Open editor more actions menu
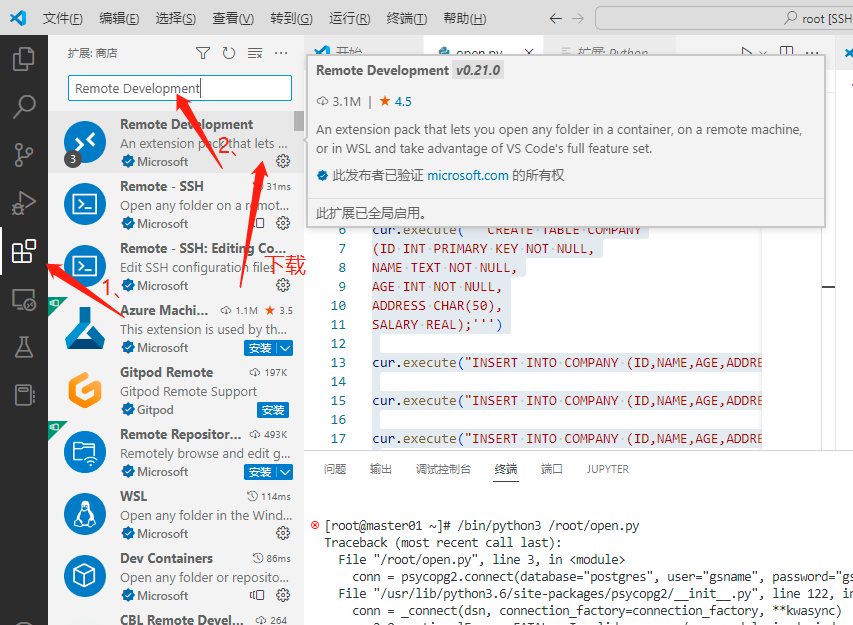This screenshot has height=625, width=853. 812,53
